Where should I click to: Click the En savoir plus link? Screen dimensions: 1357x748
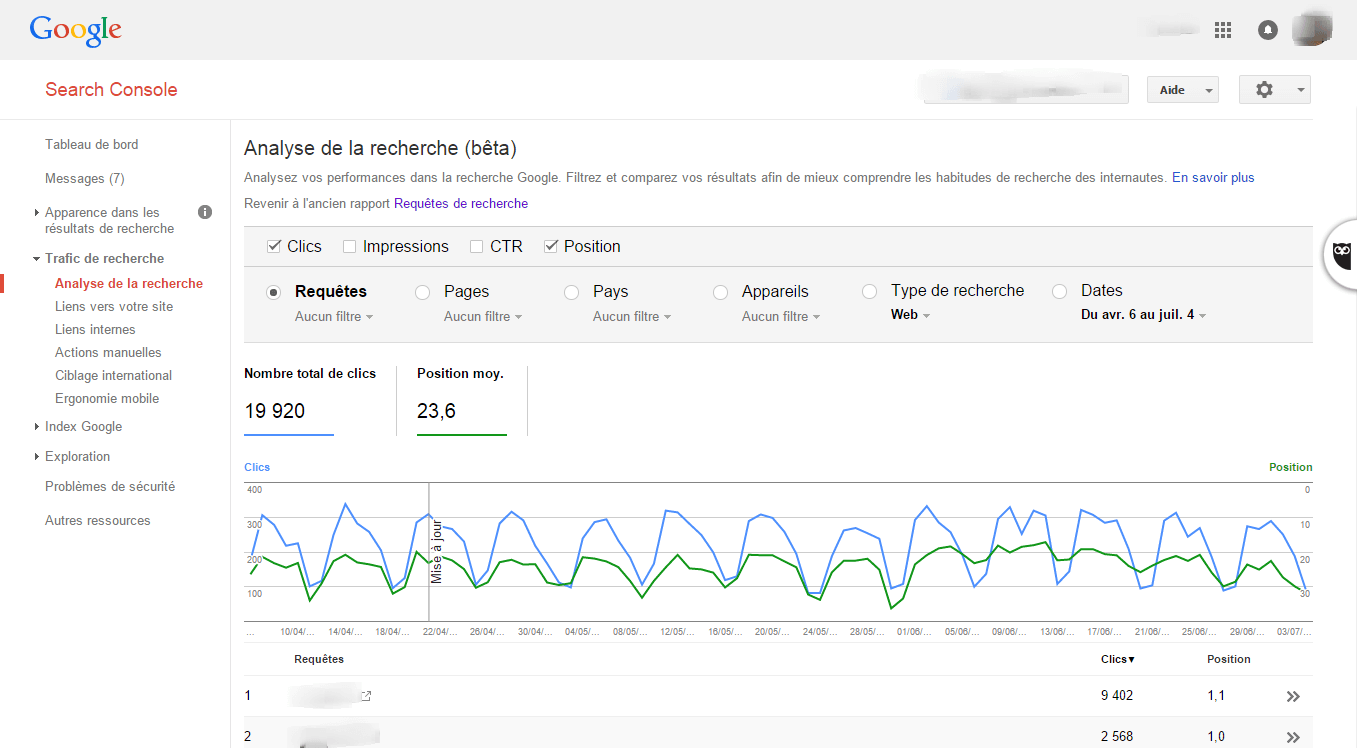click(1213, 178)
